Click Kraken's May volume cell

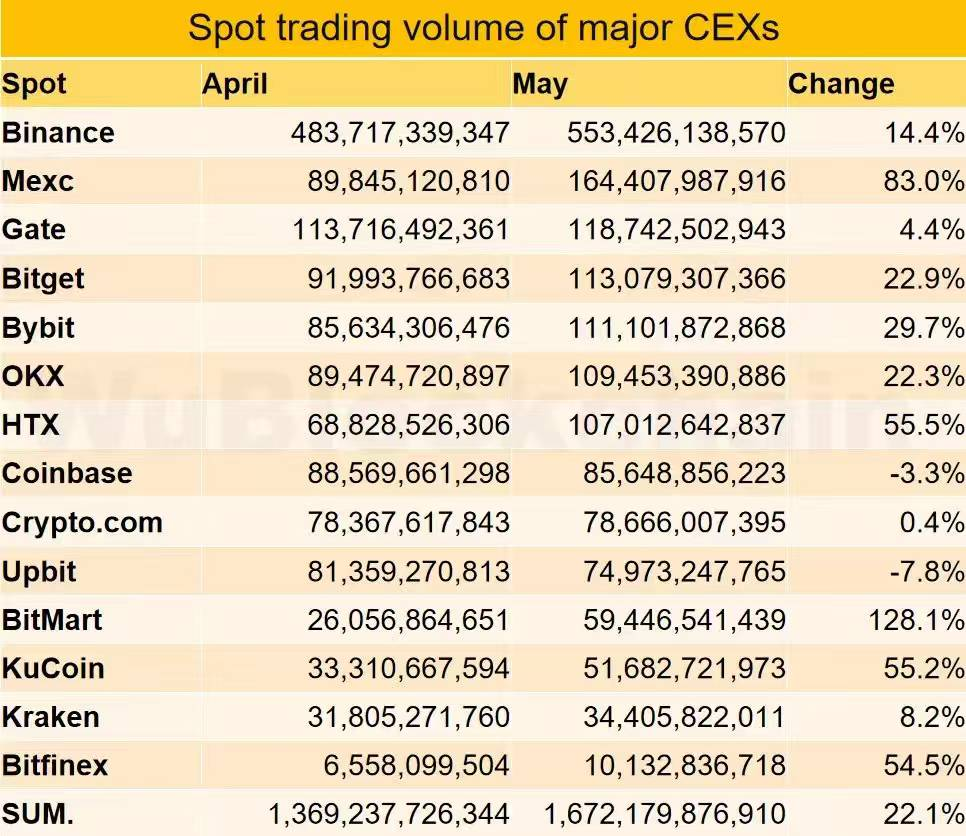[x=684, y=717]
